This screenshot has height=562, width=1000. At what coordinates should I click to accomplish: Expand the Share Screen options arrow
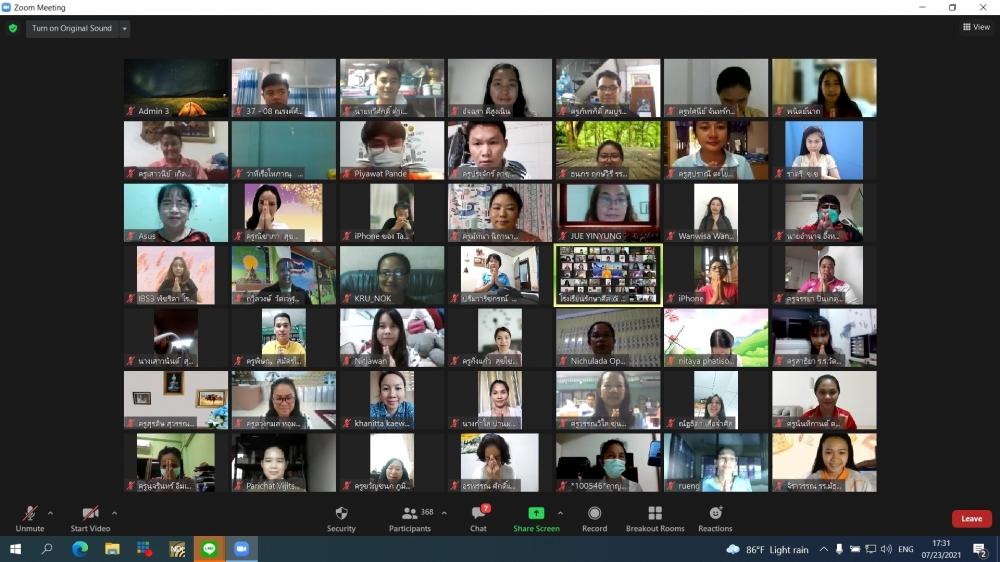click(x=560, y=513)
